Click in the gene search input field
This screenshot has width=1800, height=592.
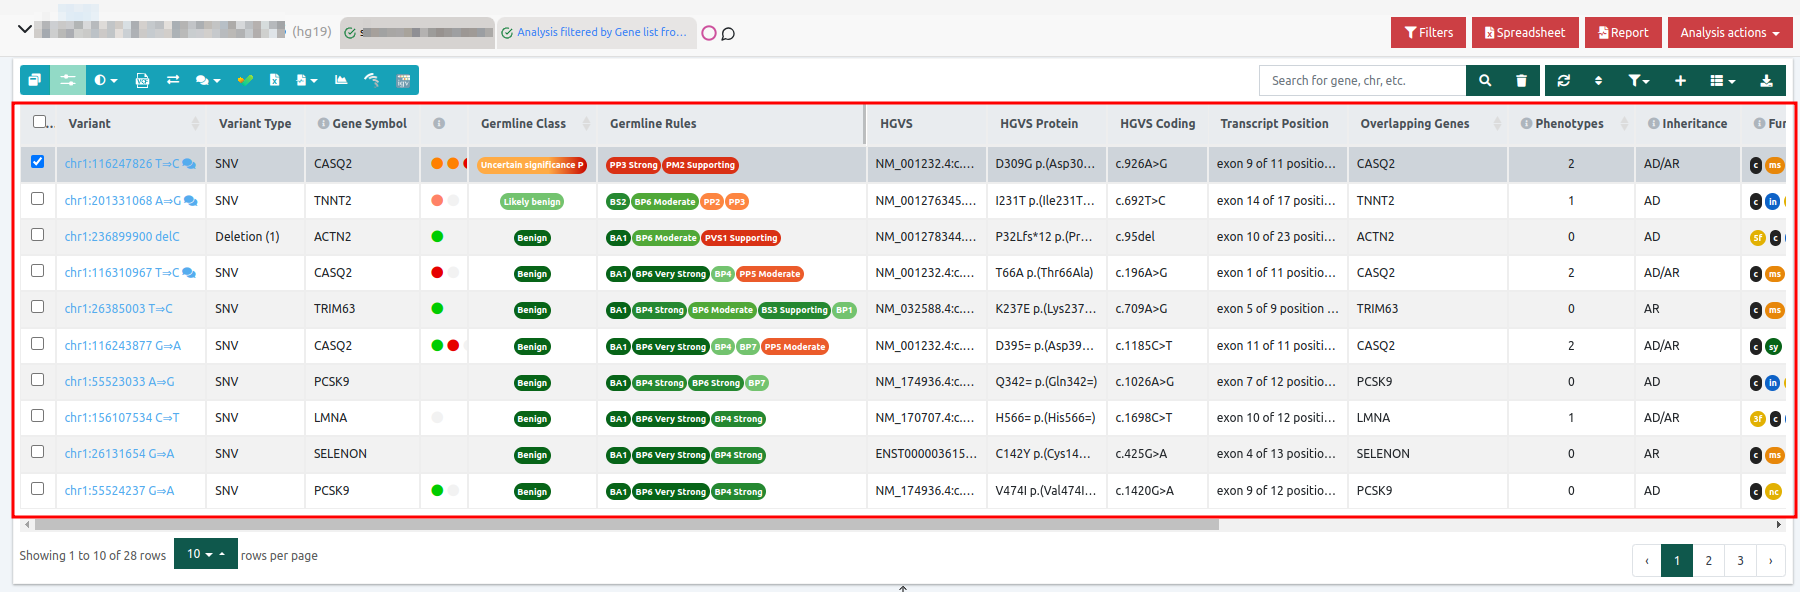[1362, 81]
